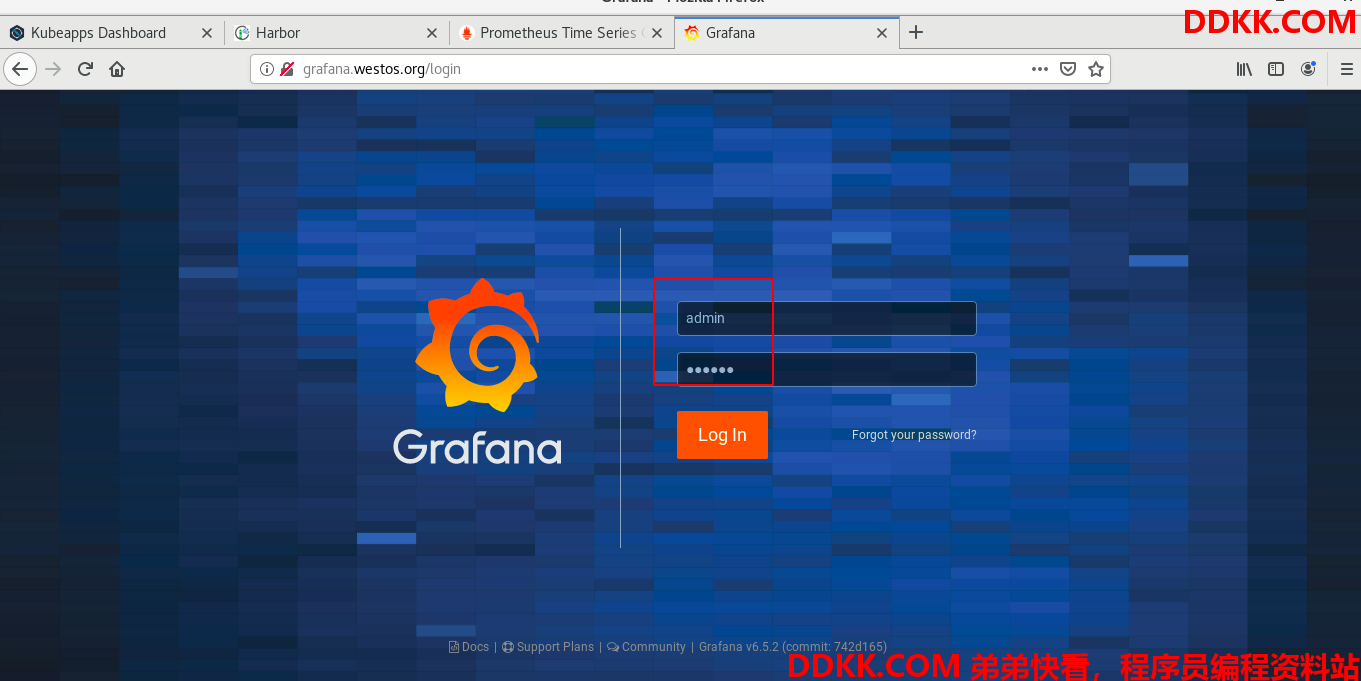Click the Kubeapps tab favicon
The image size is (1361, 681).
17,33
